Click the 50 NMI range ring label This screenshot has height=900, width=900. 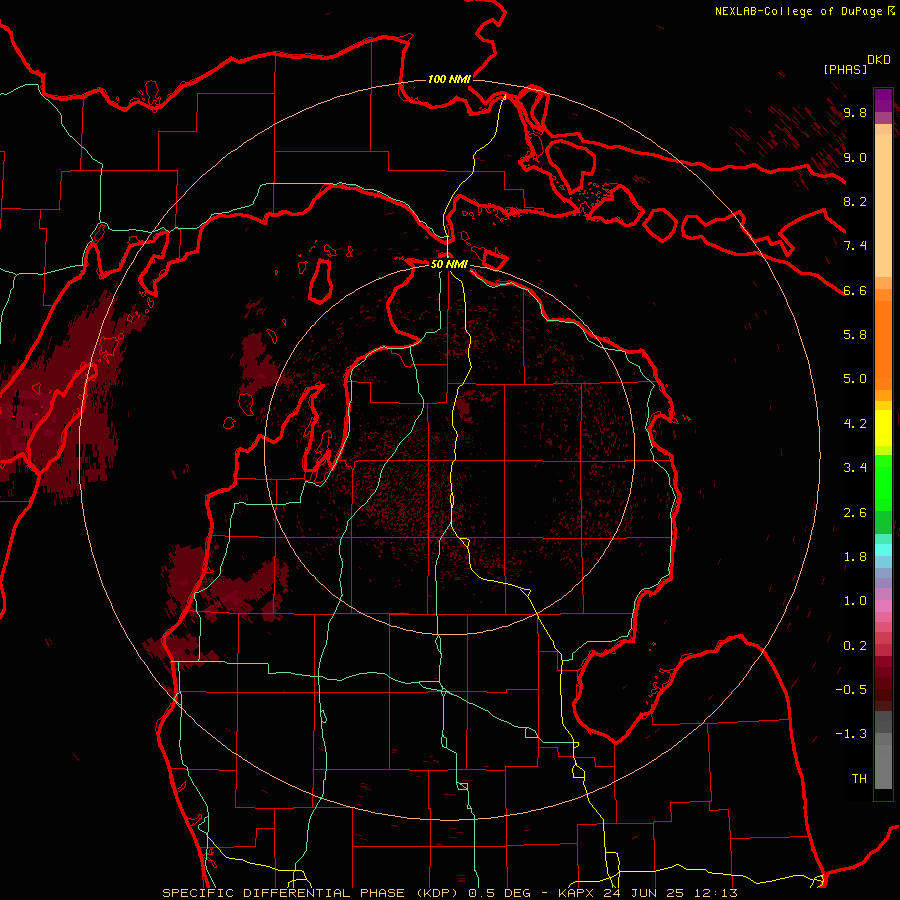coord(449,264)
